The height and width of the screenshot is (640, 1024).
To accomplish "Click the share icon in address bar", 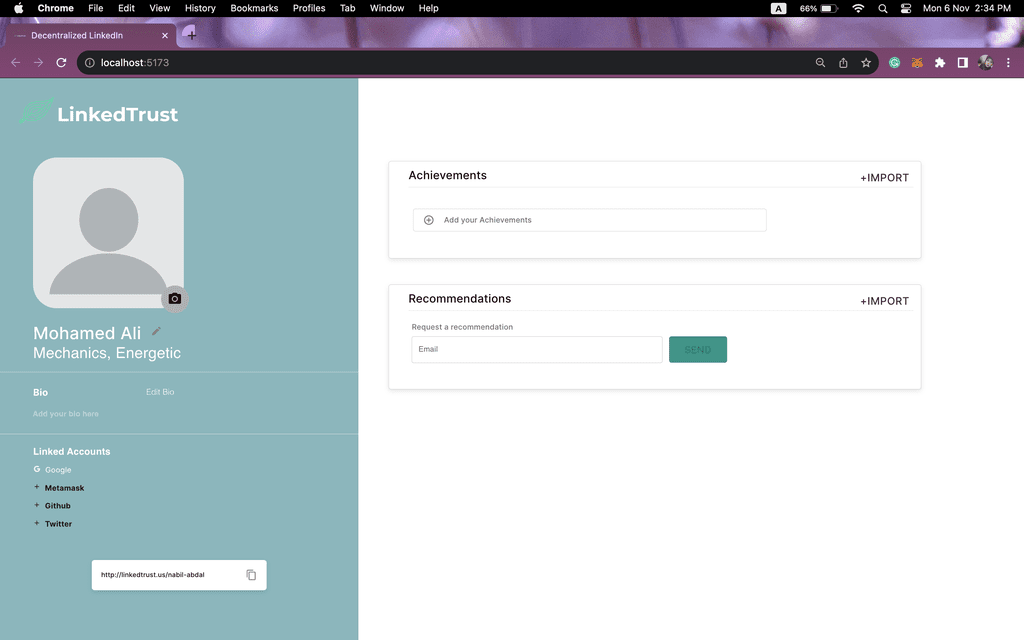I will coord(843,63).
